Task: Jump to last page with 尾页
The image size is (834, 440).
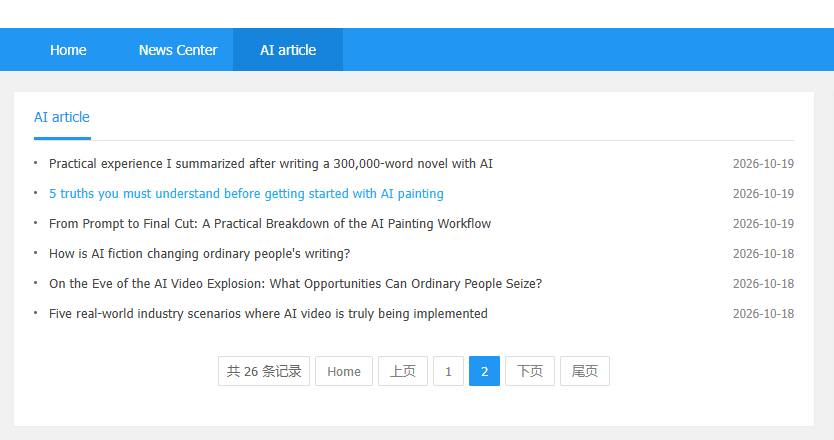Action: (585, 371)
